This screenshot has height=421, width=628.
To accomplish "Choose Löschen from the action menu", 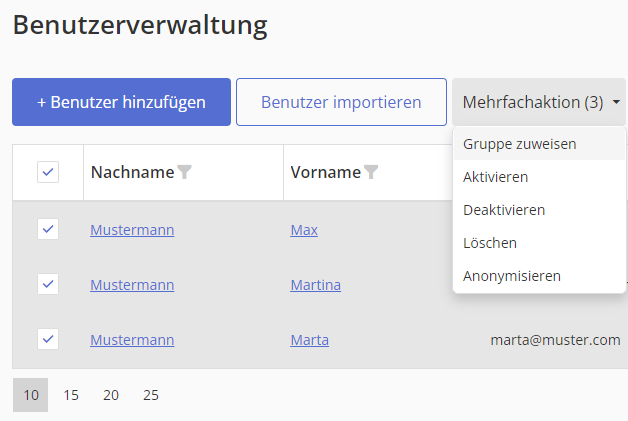I will [x=490, y=243].
